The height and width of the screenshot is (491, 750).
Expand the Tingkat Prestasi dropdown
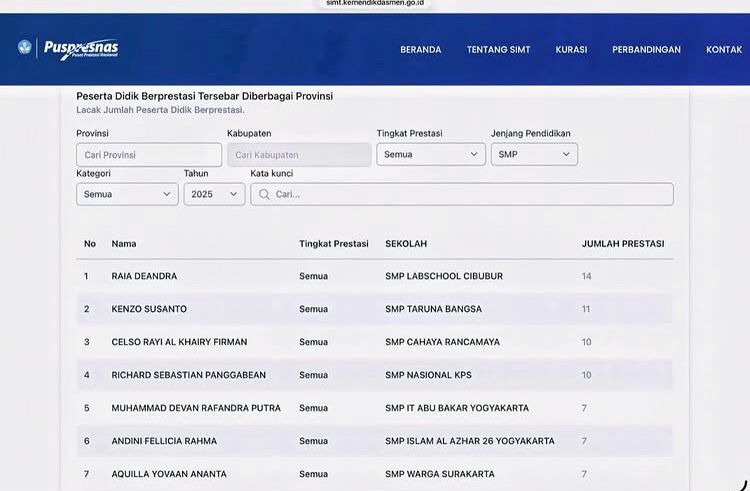tap(430, 155)
